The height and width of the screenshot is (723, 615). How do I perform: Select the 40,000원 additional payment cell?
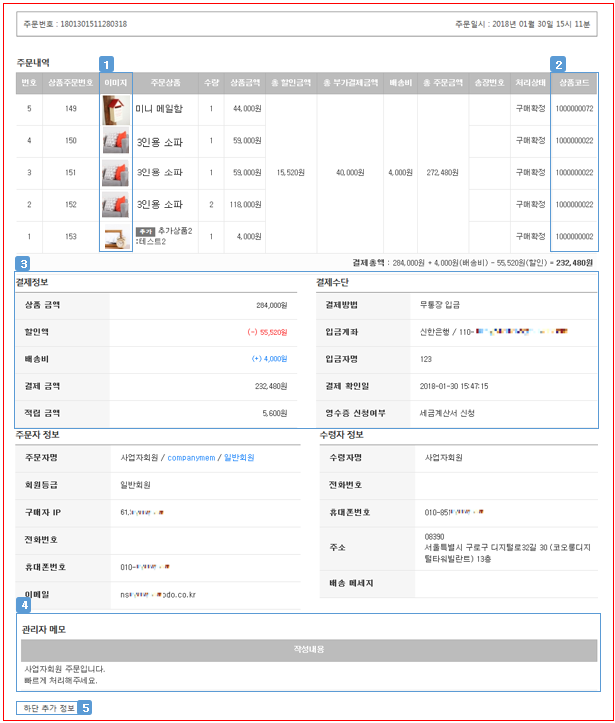coord(350,172)
